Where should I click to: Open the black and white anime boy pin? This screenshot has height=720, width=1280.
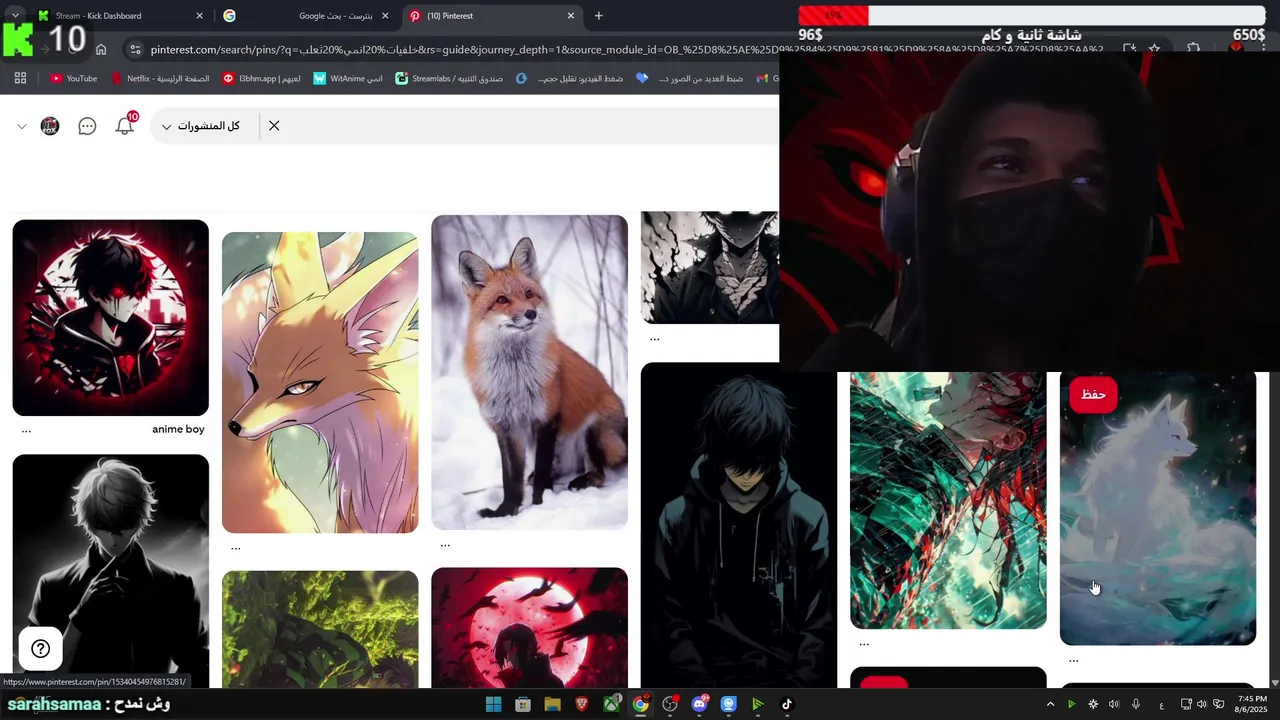(x=110, y=571)
